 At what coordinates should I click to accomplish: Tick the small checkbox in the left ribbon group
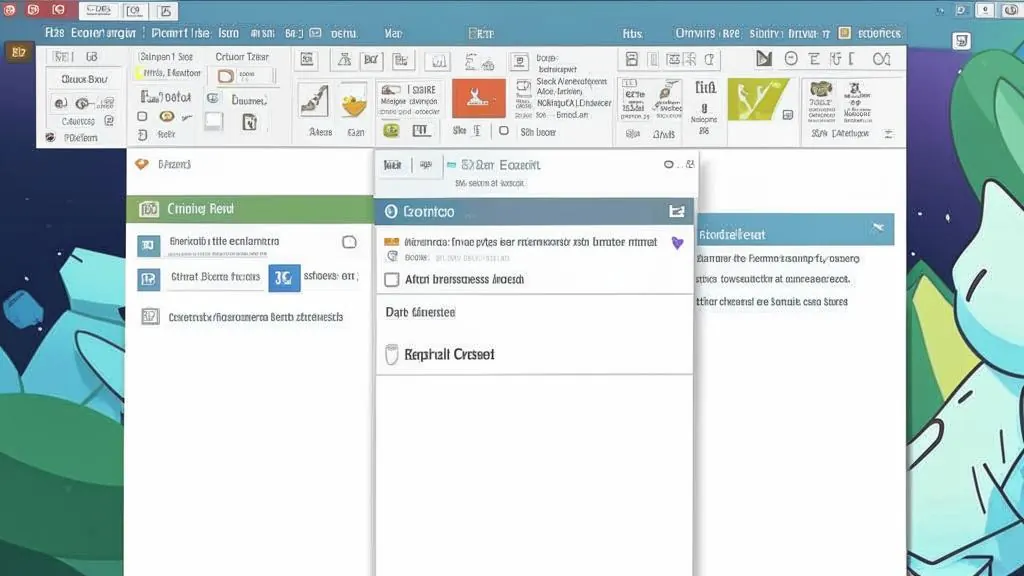(142, 116)
